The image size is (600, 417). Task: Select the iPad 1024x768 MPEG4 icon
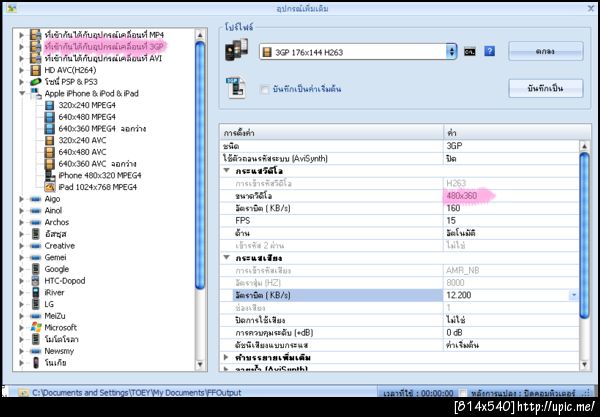click(50, 187)
